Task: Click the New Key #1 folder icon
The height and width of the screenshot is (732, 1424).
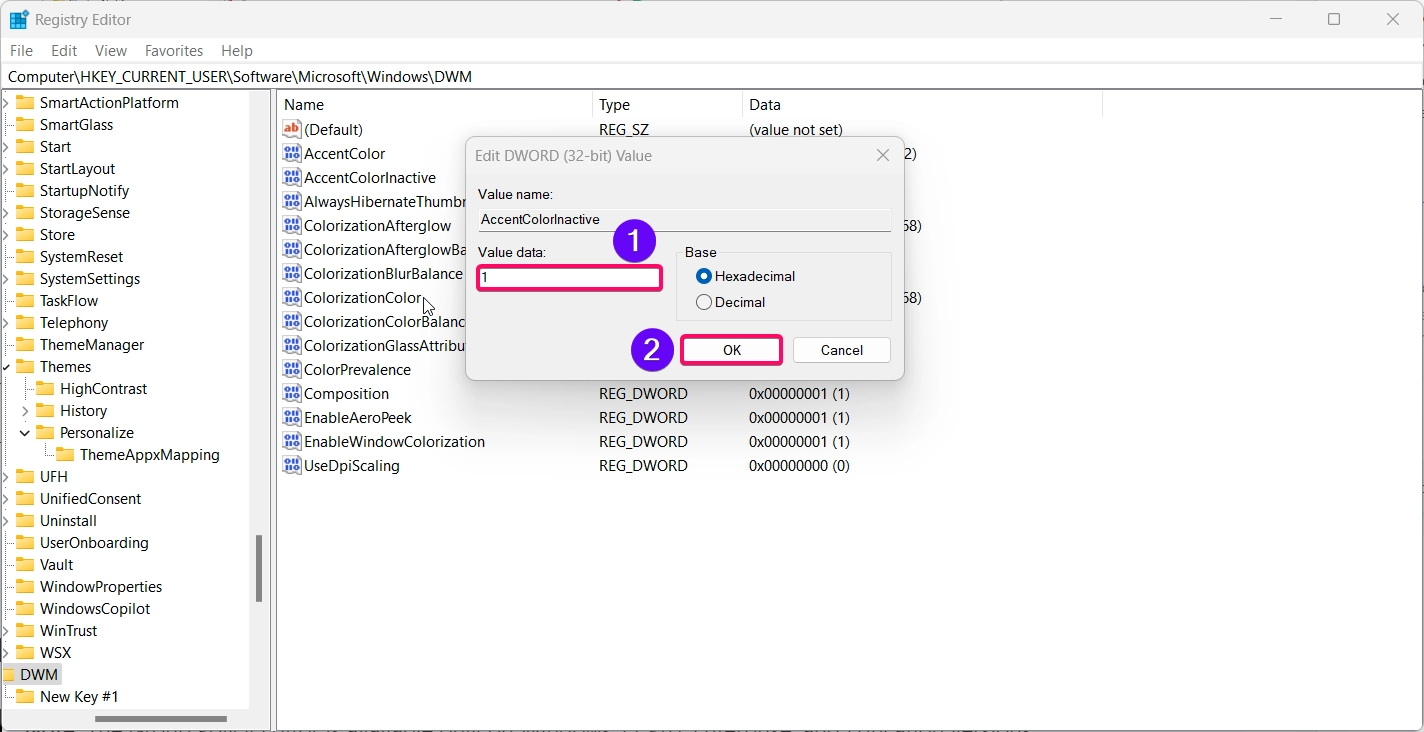Action: [25, 696]
